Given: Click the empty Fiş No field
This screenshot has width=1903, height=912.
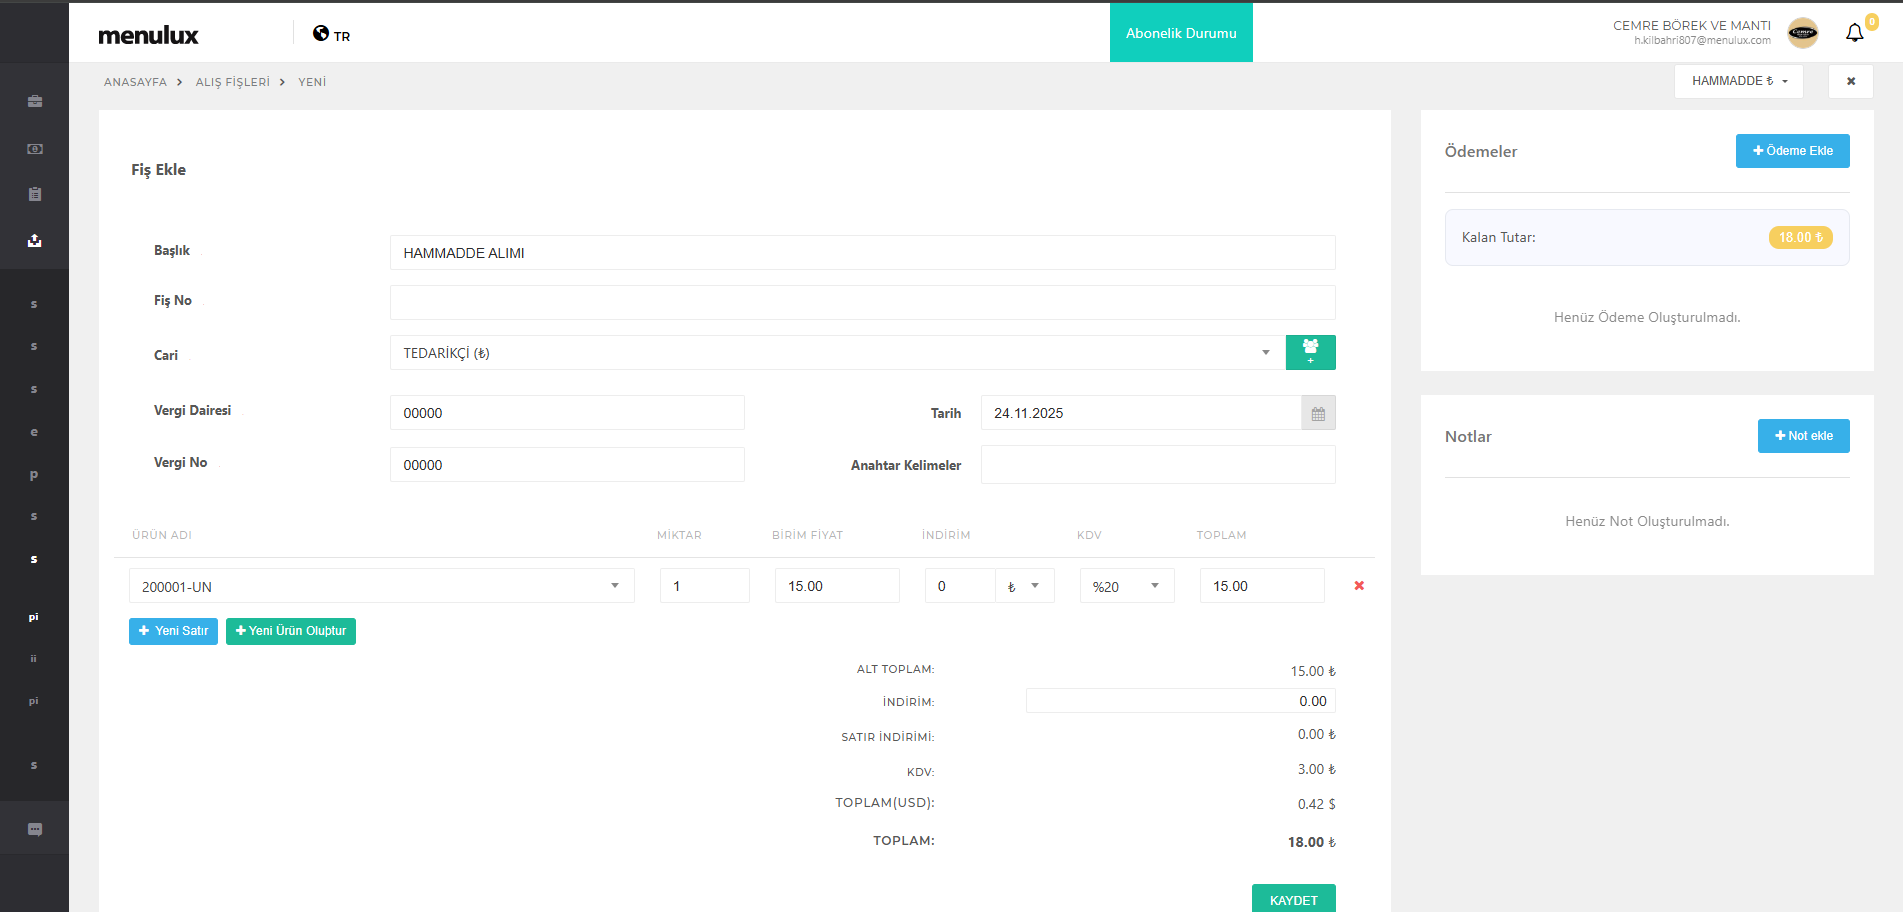Looking at the screenshot, I should 862,302.
